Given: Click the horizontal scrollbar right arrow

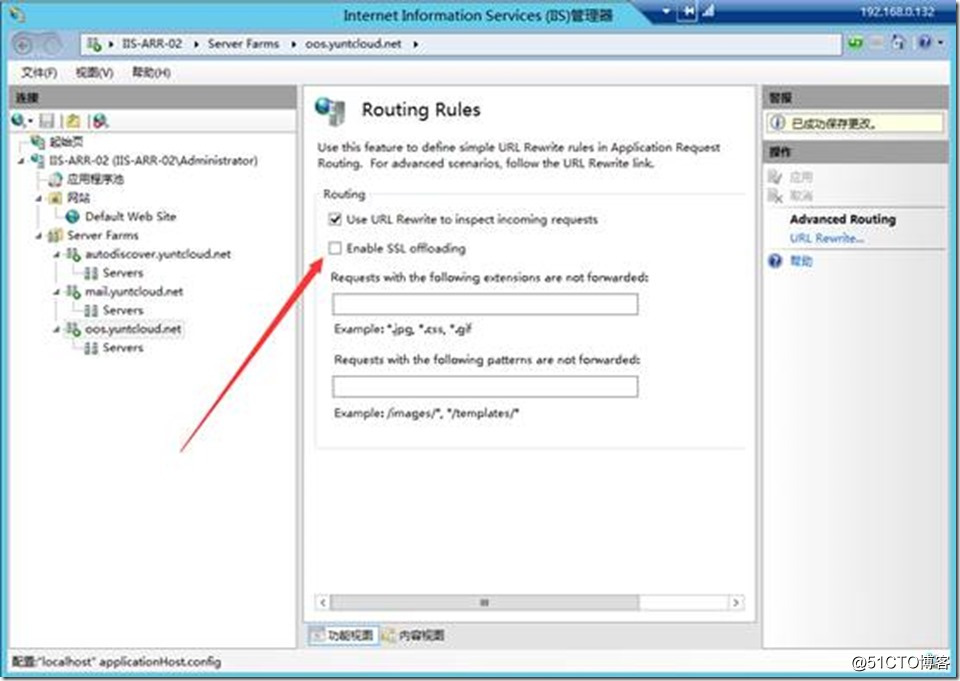Looking at the screenshot, I should [736, 603].
